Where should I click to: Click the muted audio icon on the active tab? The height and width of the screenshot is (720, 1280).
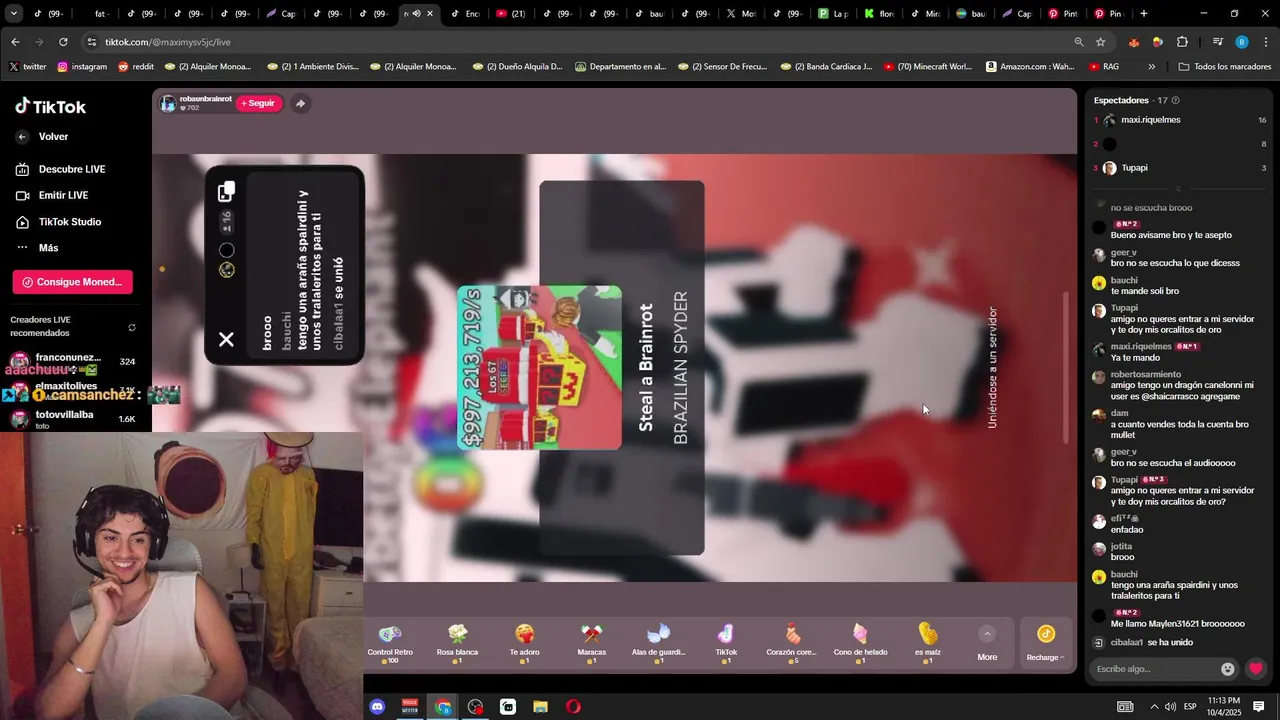click(417, 14)
